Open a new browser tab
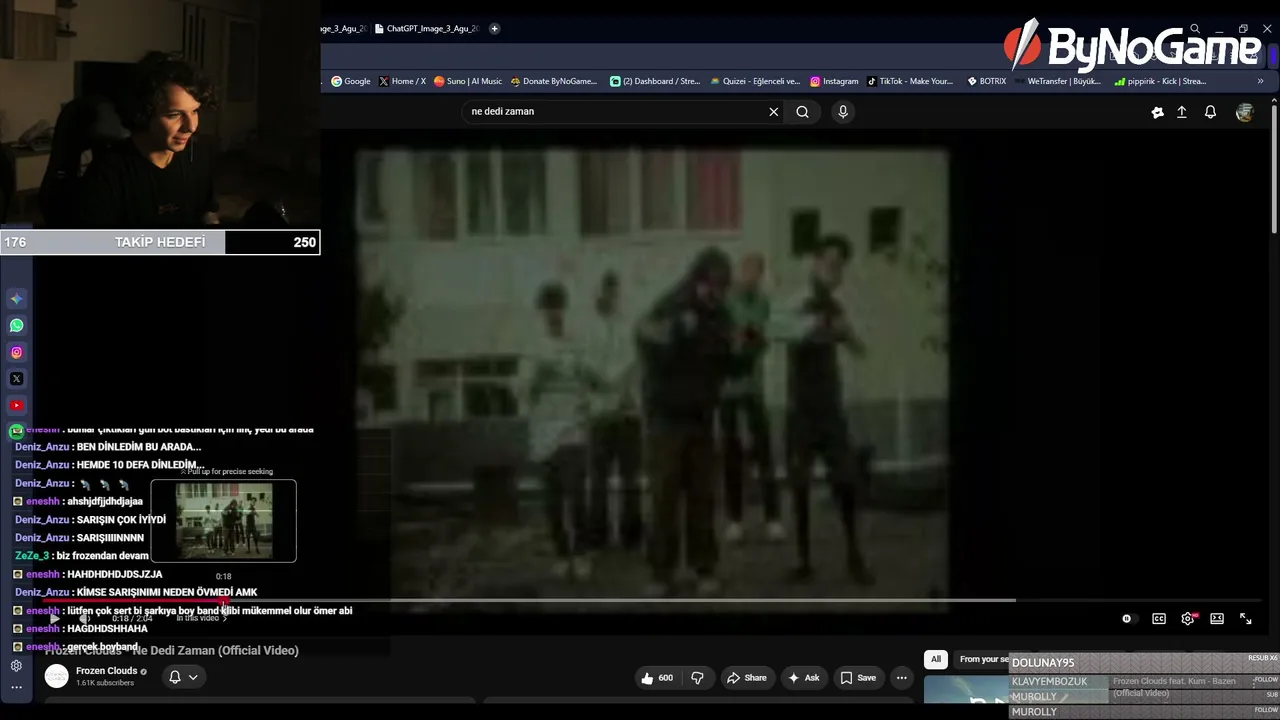Viewport: 1280px width, 720px height. (x=494, y=29)
